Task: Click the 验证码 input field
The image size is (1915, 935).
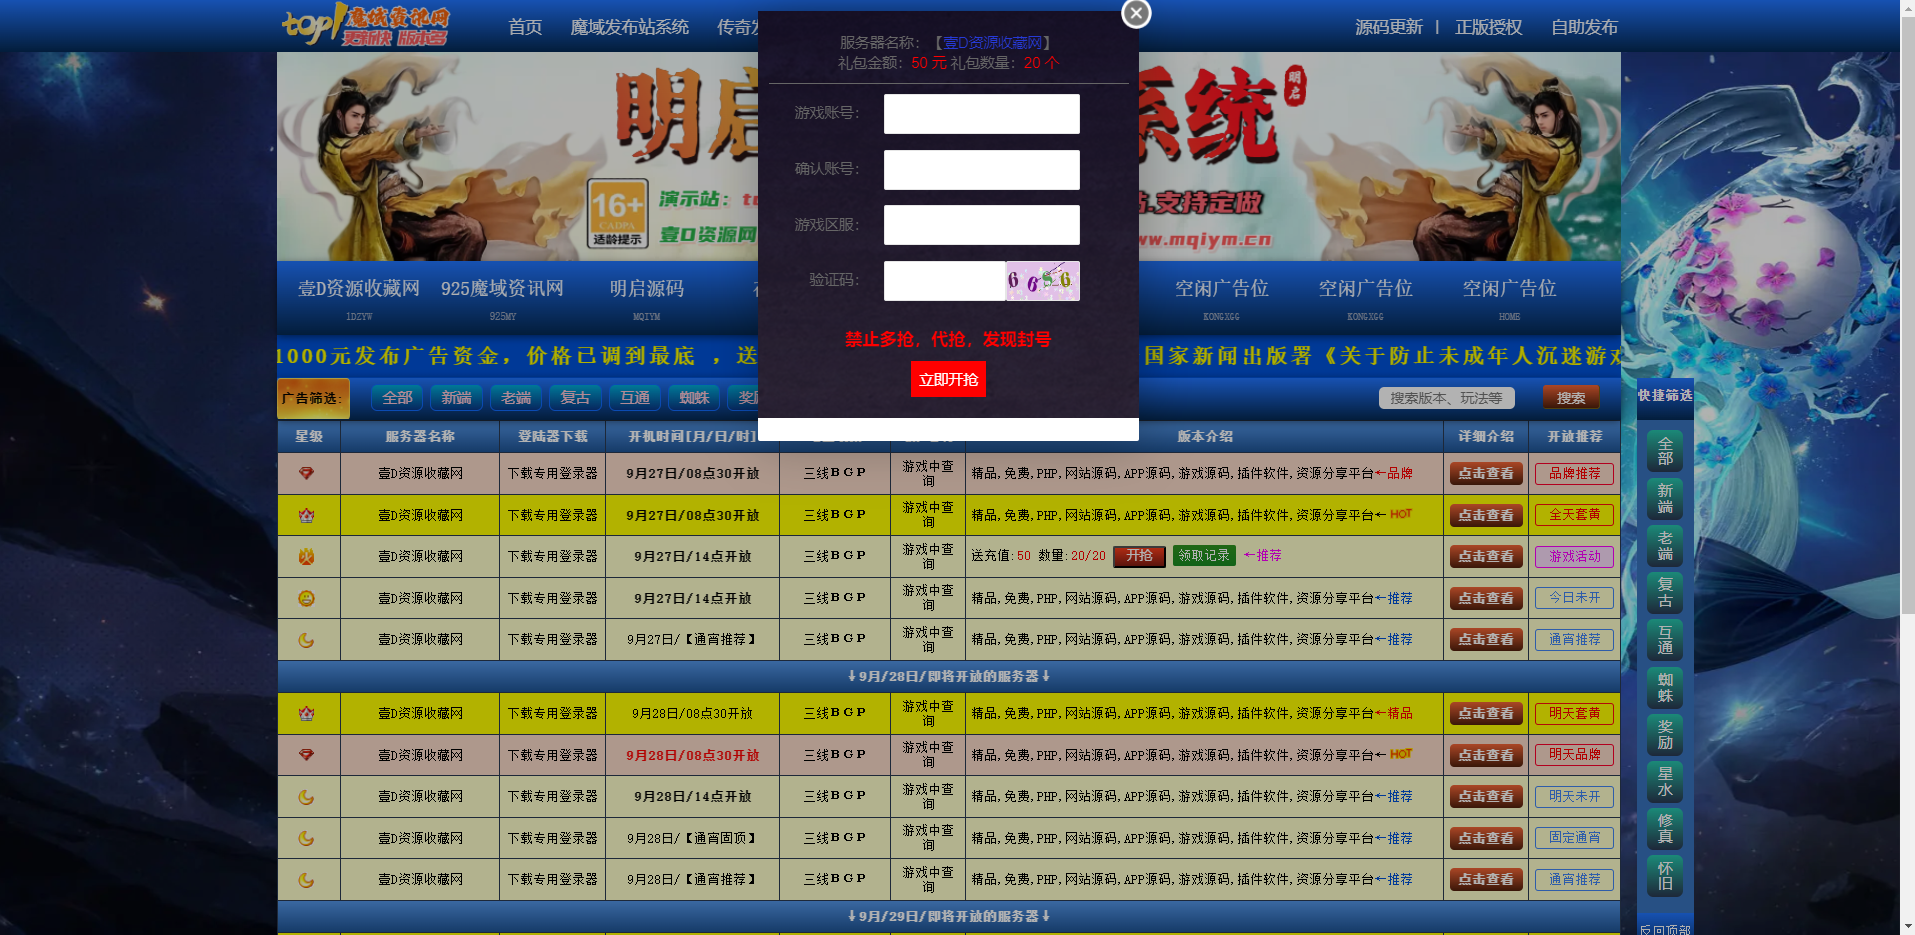Action: click(944, 281)
